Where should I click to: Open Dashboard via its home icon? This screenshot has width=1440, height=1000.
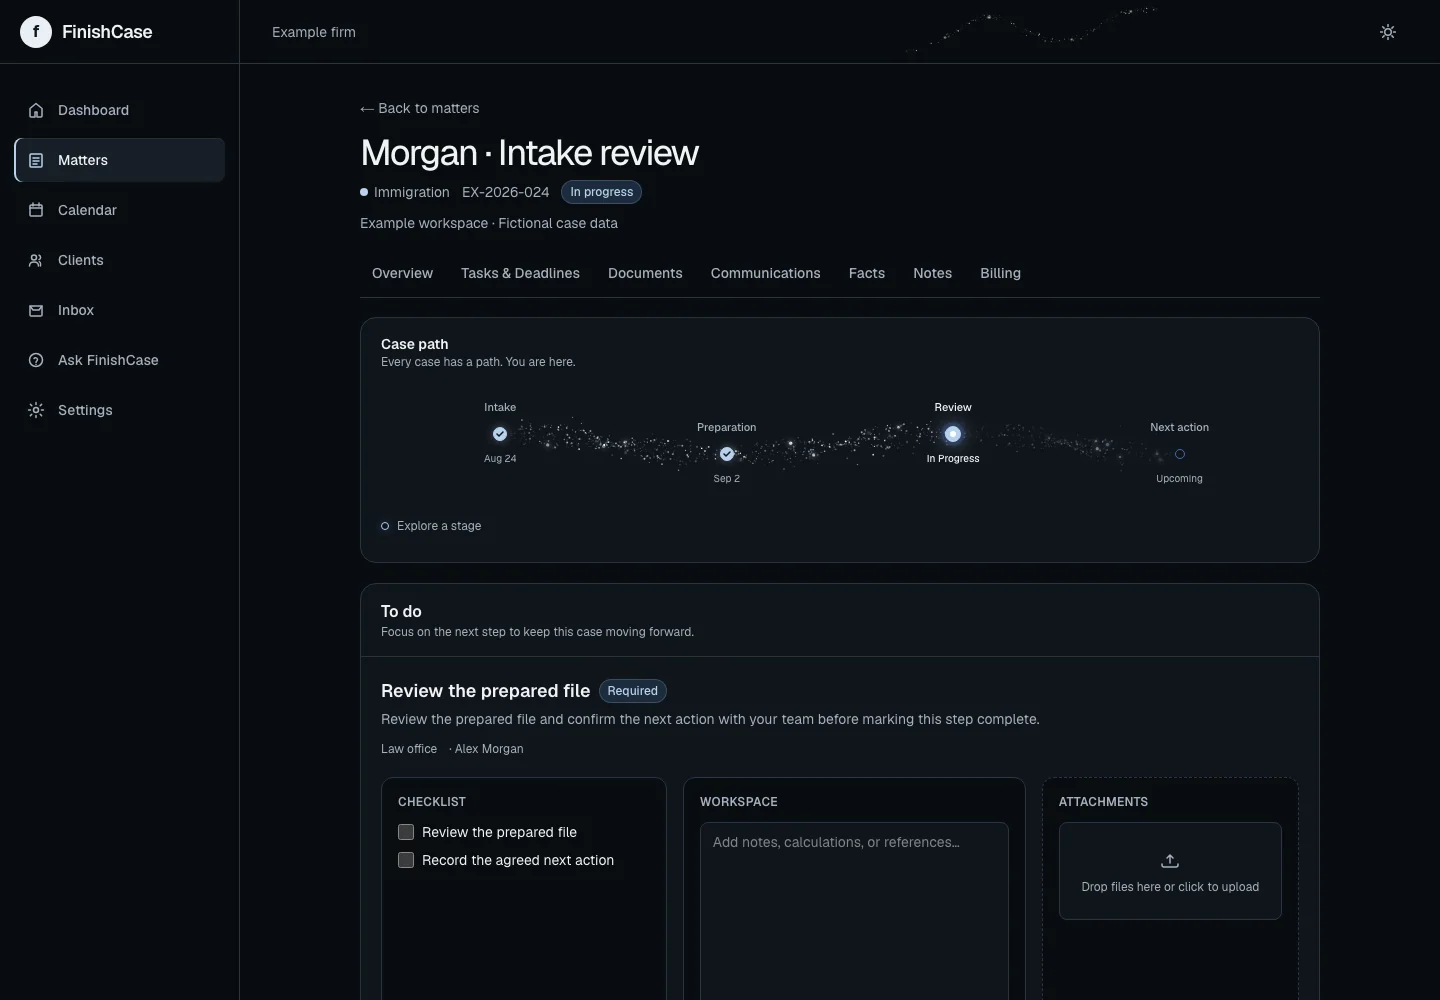pyautogui.click(x=36, y=110)
